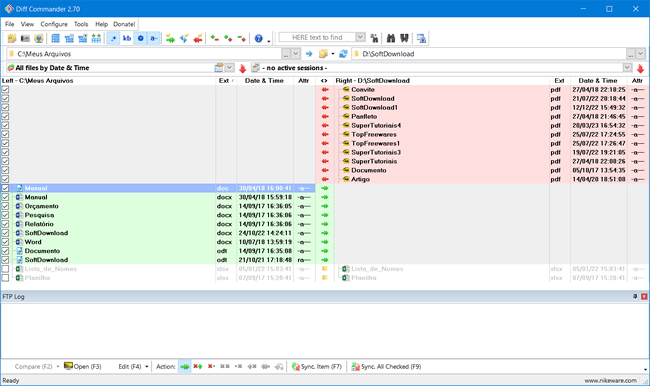Uncheck the Word docx row checkbox
This screenshot has height=386, width=650.
[x=5, y=242]
